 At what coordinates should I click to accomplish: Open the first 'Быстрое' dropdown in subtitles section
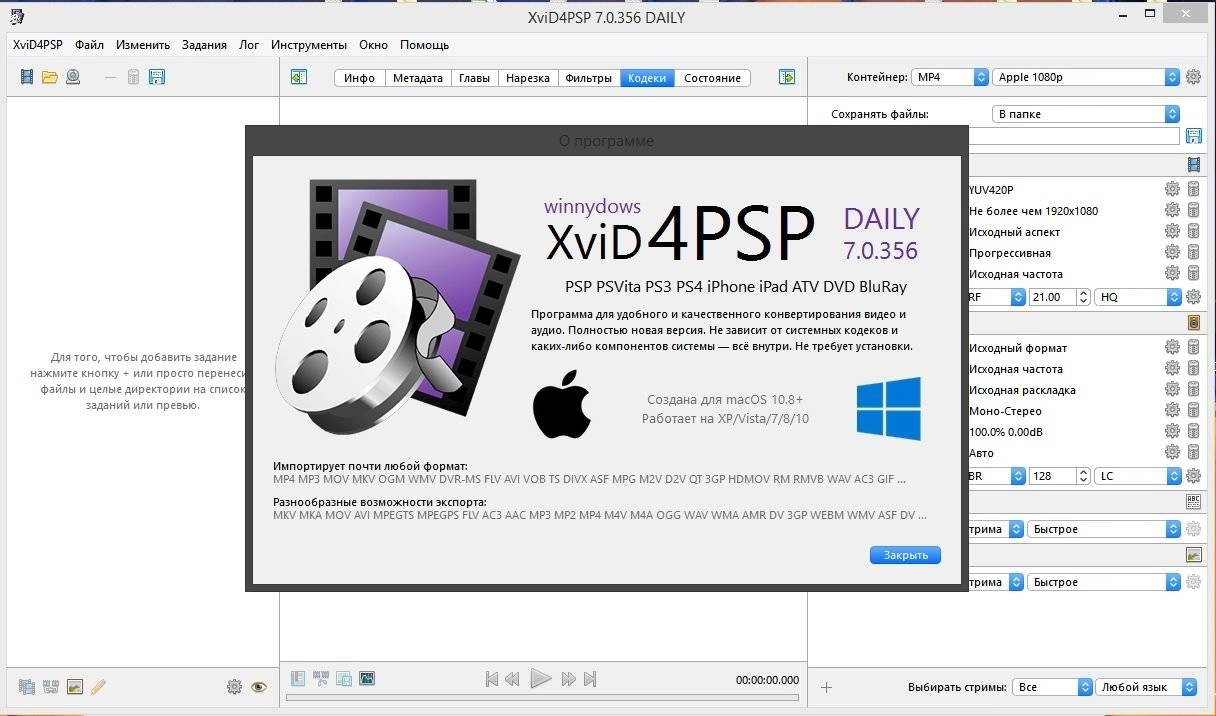point(1104,529)
